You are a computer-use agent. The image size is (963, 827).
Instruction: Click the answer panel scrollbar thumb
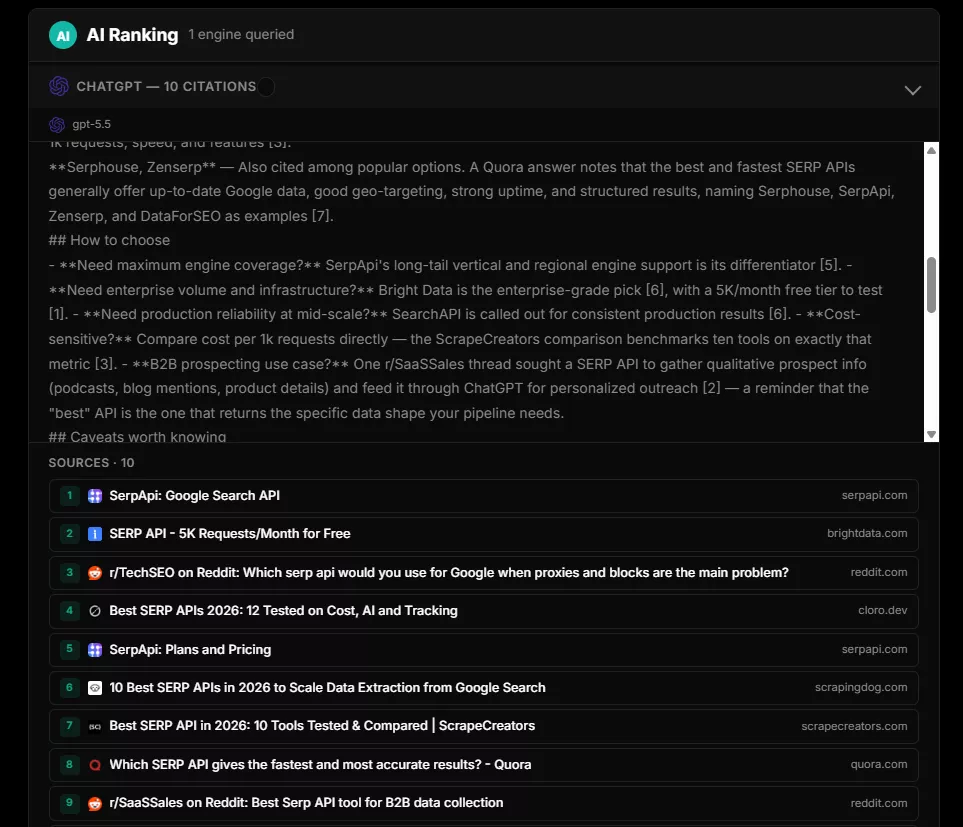[x=931, y=285]
